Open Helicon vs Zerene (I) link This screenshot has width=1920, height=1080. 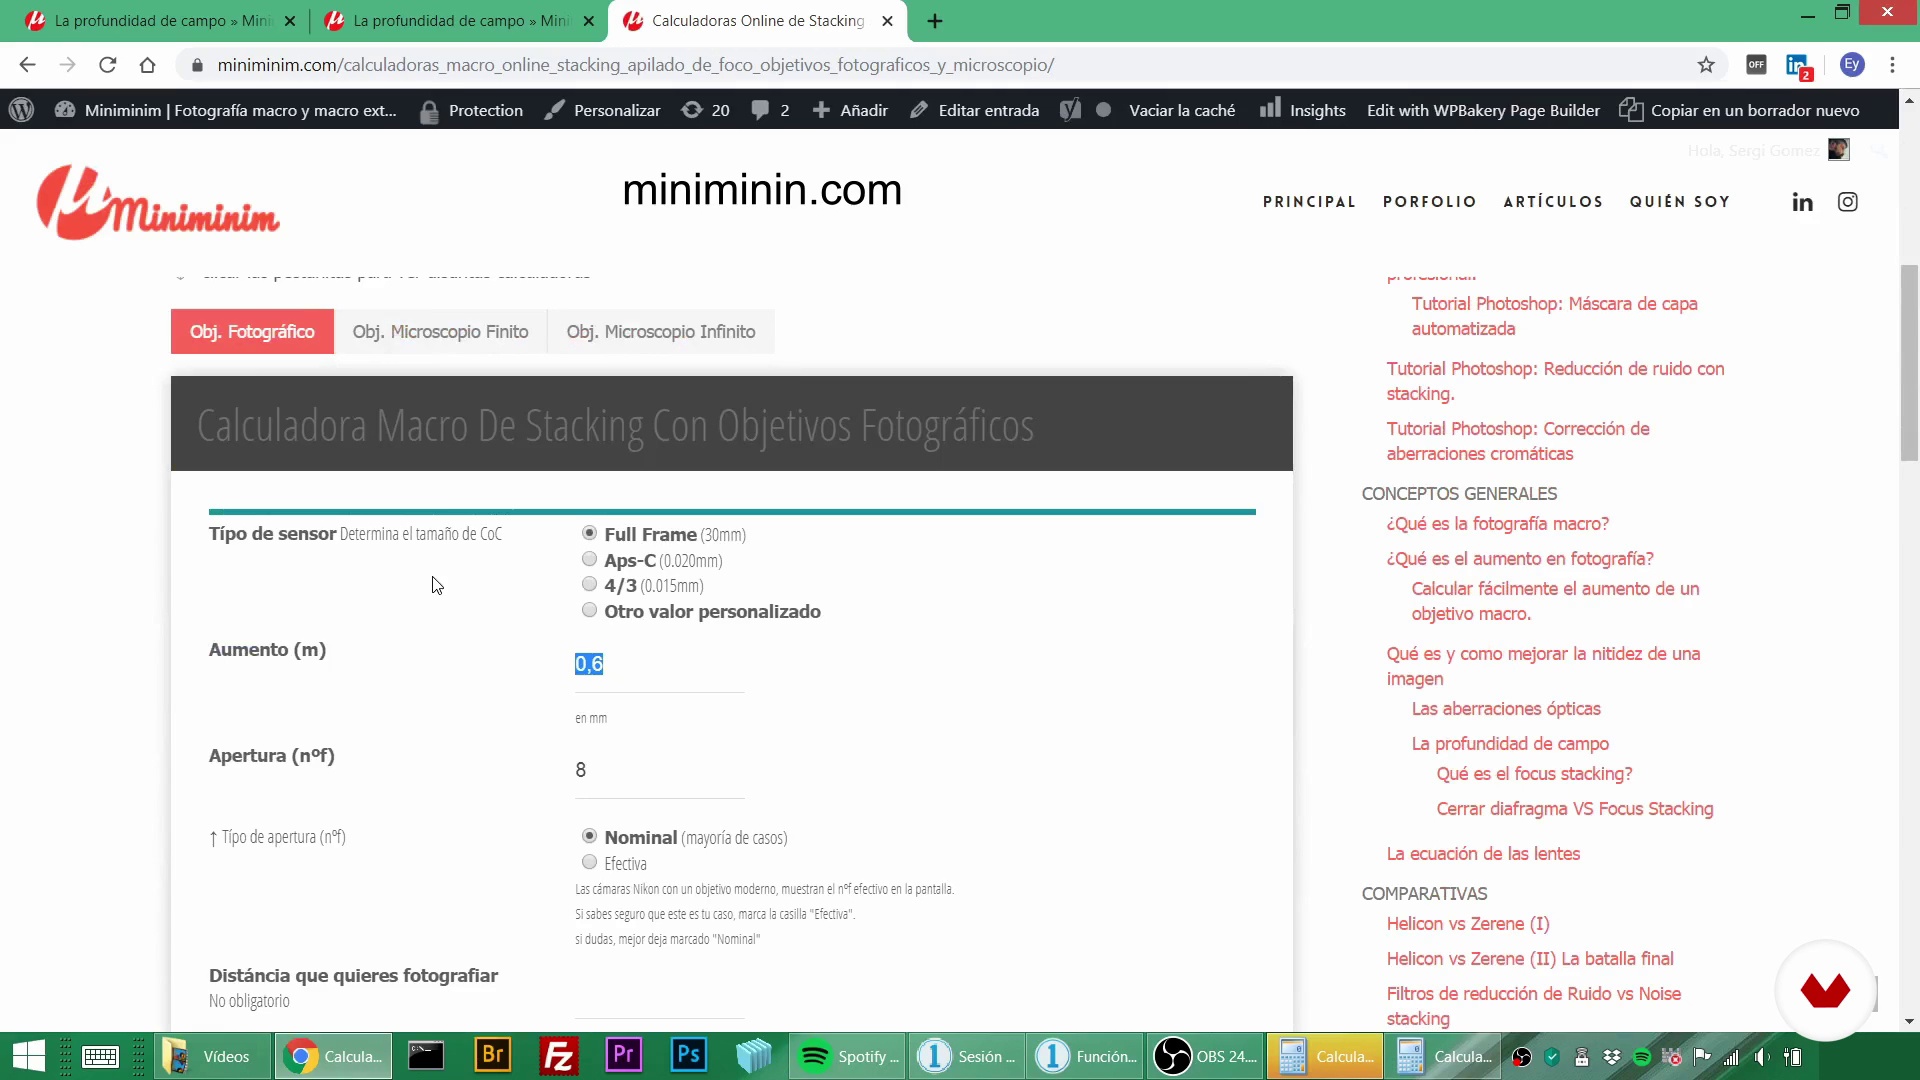coord(1468,924)
